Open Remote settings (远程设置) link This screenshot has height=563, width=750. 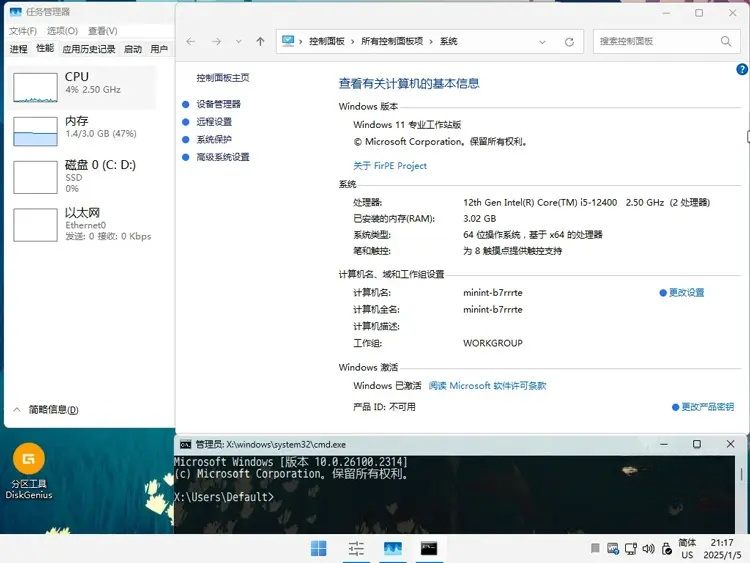tap(214, 122)
